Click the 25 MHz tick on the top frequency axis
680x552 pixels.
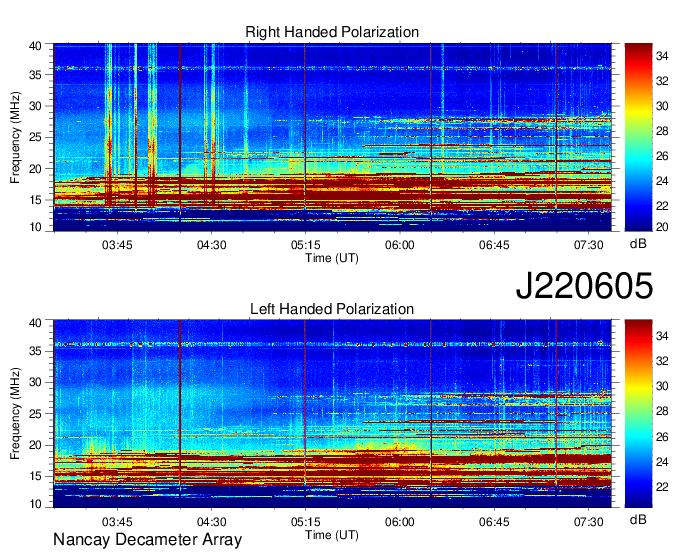(36, 137)
